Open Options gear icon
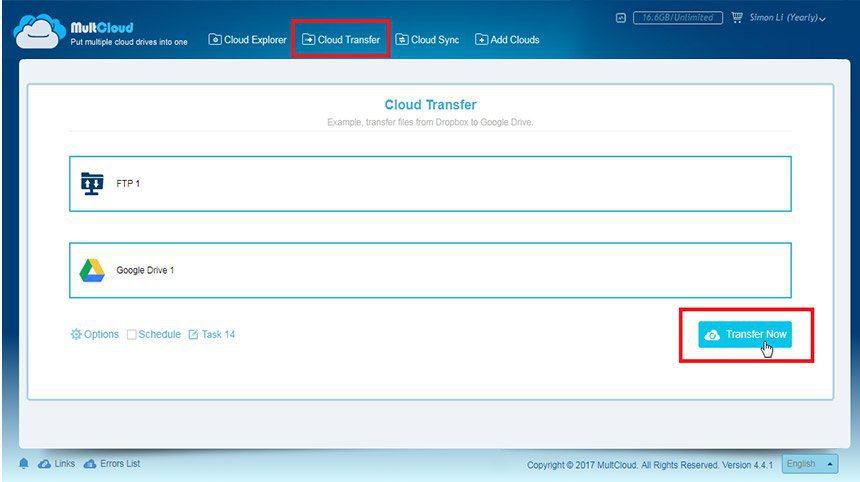 pyautogui.click(x=76, y=334)
